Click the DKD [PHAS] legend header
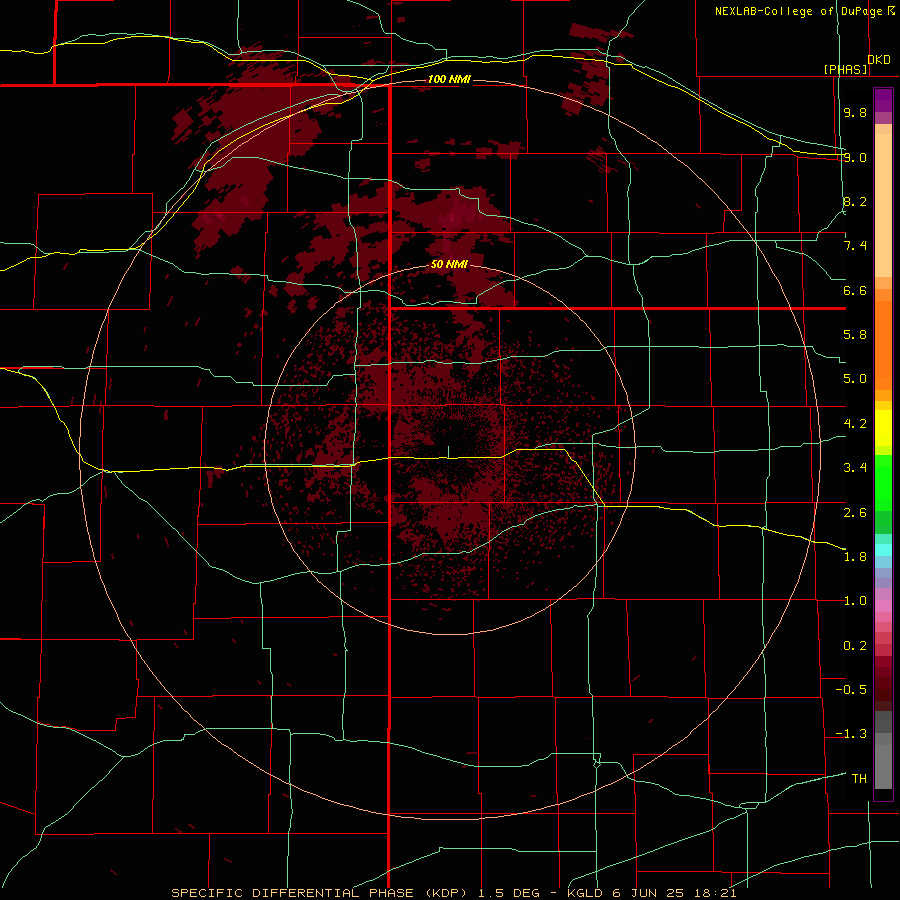 click(857, 64)
